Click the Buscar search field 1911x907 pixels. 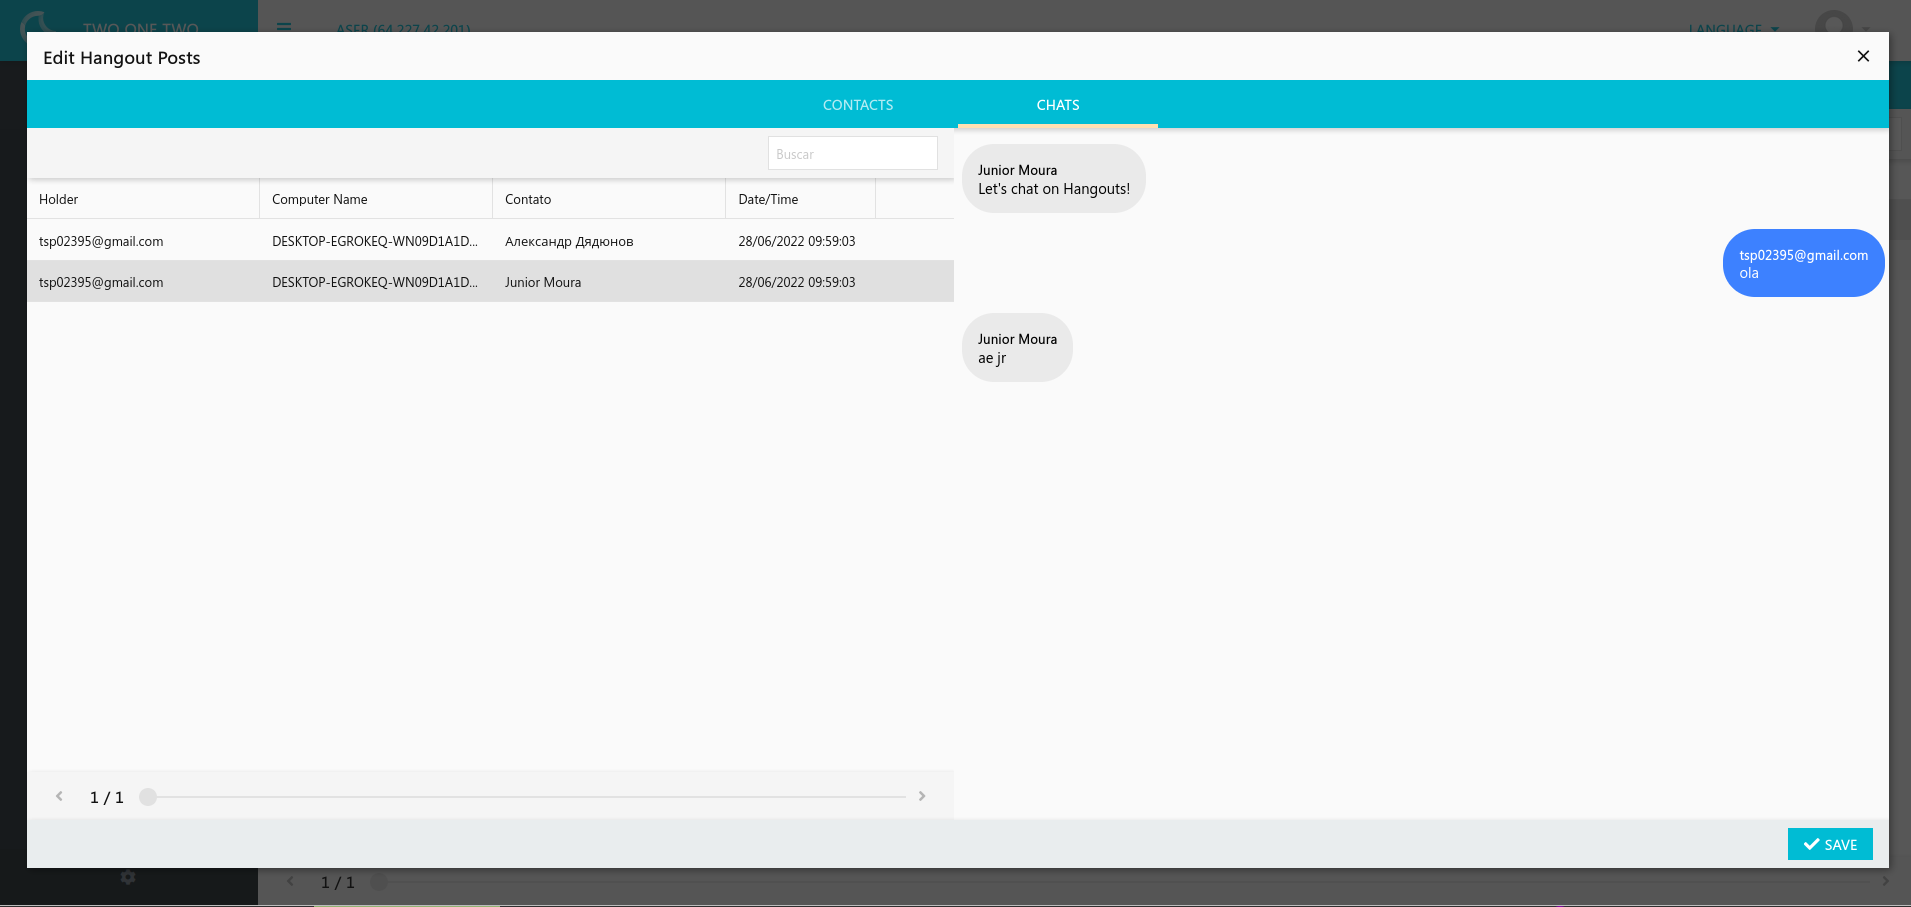[852, 154]
